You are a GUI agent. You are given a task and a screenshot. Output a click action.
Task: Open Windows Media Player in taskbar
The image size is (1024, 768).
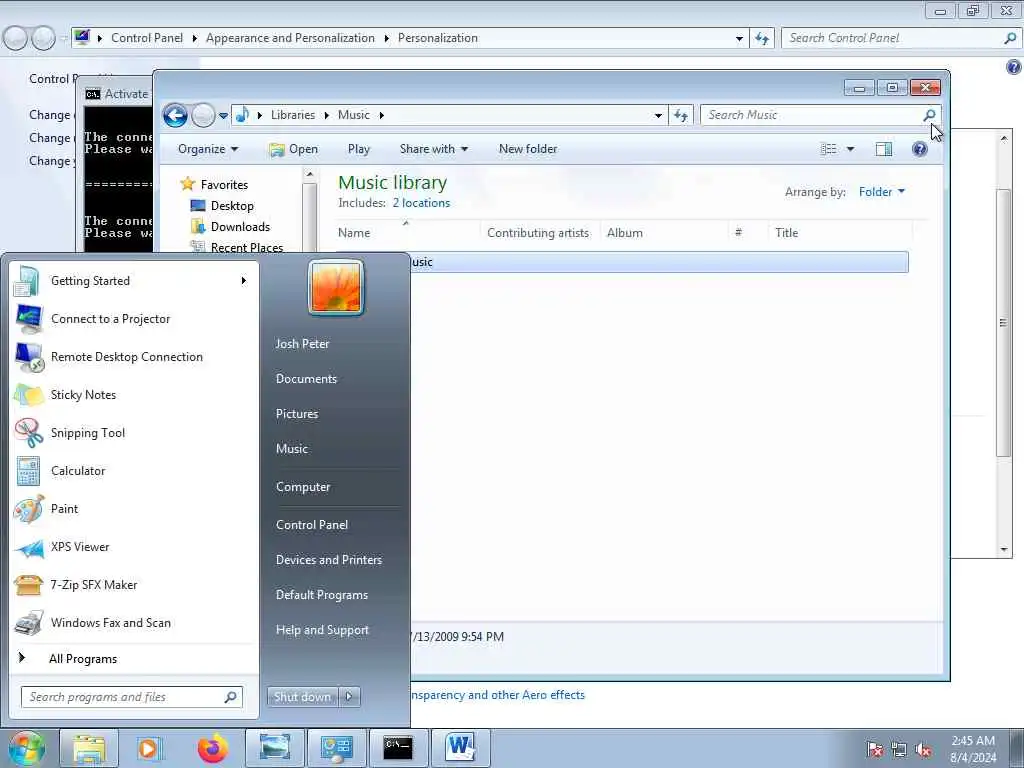[x=149, y=748]
